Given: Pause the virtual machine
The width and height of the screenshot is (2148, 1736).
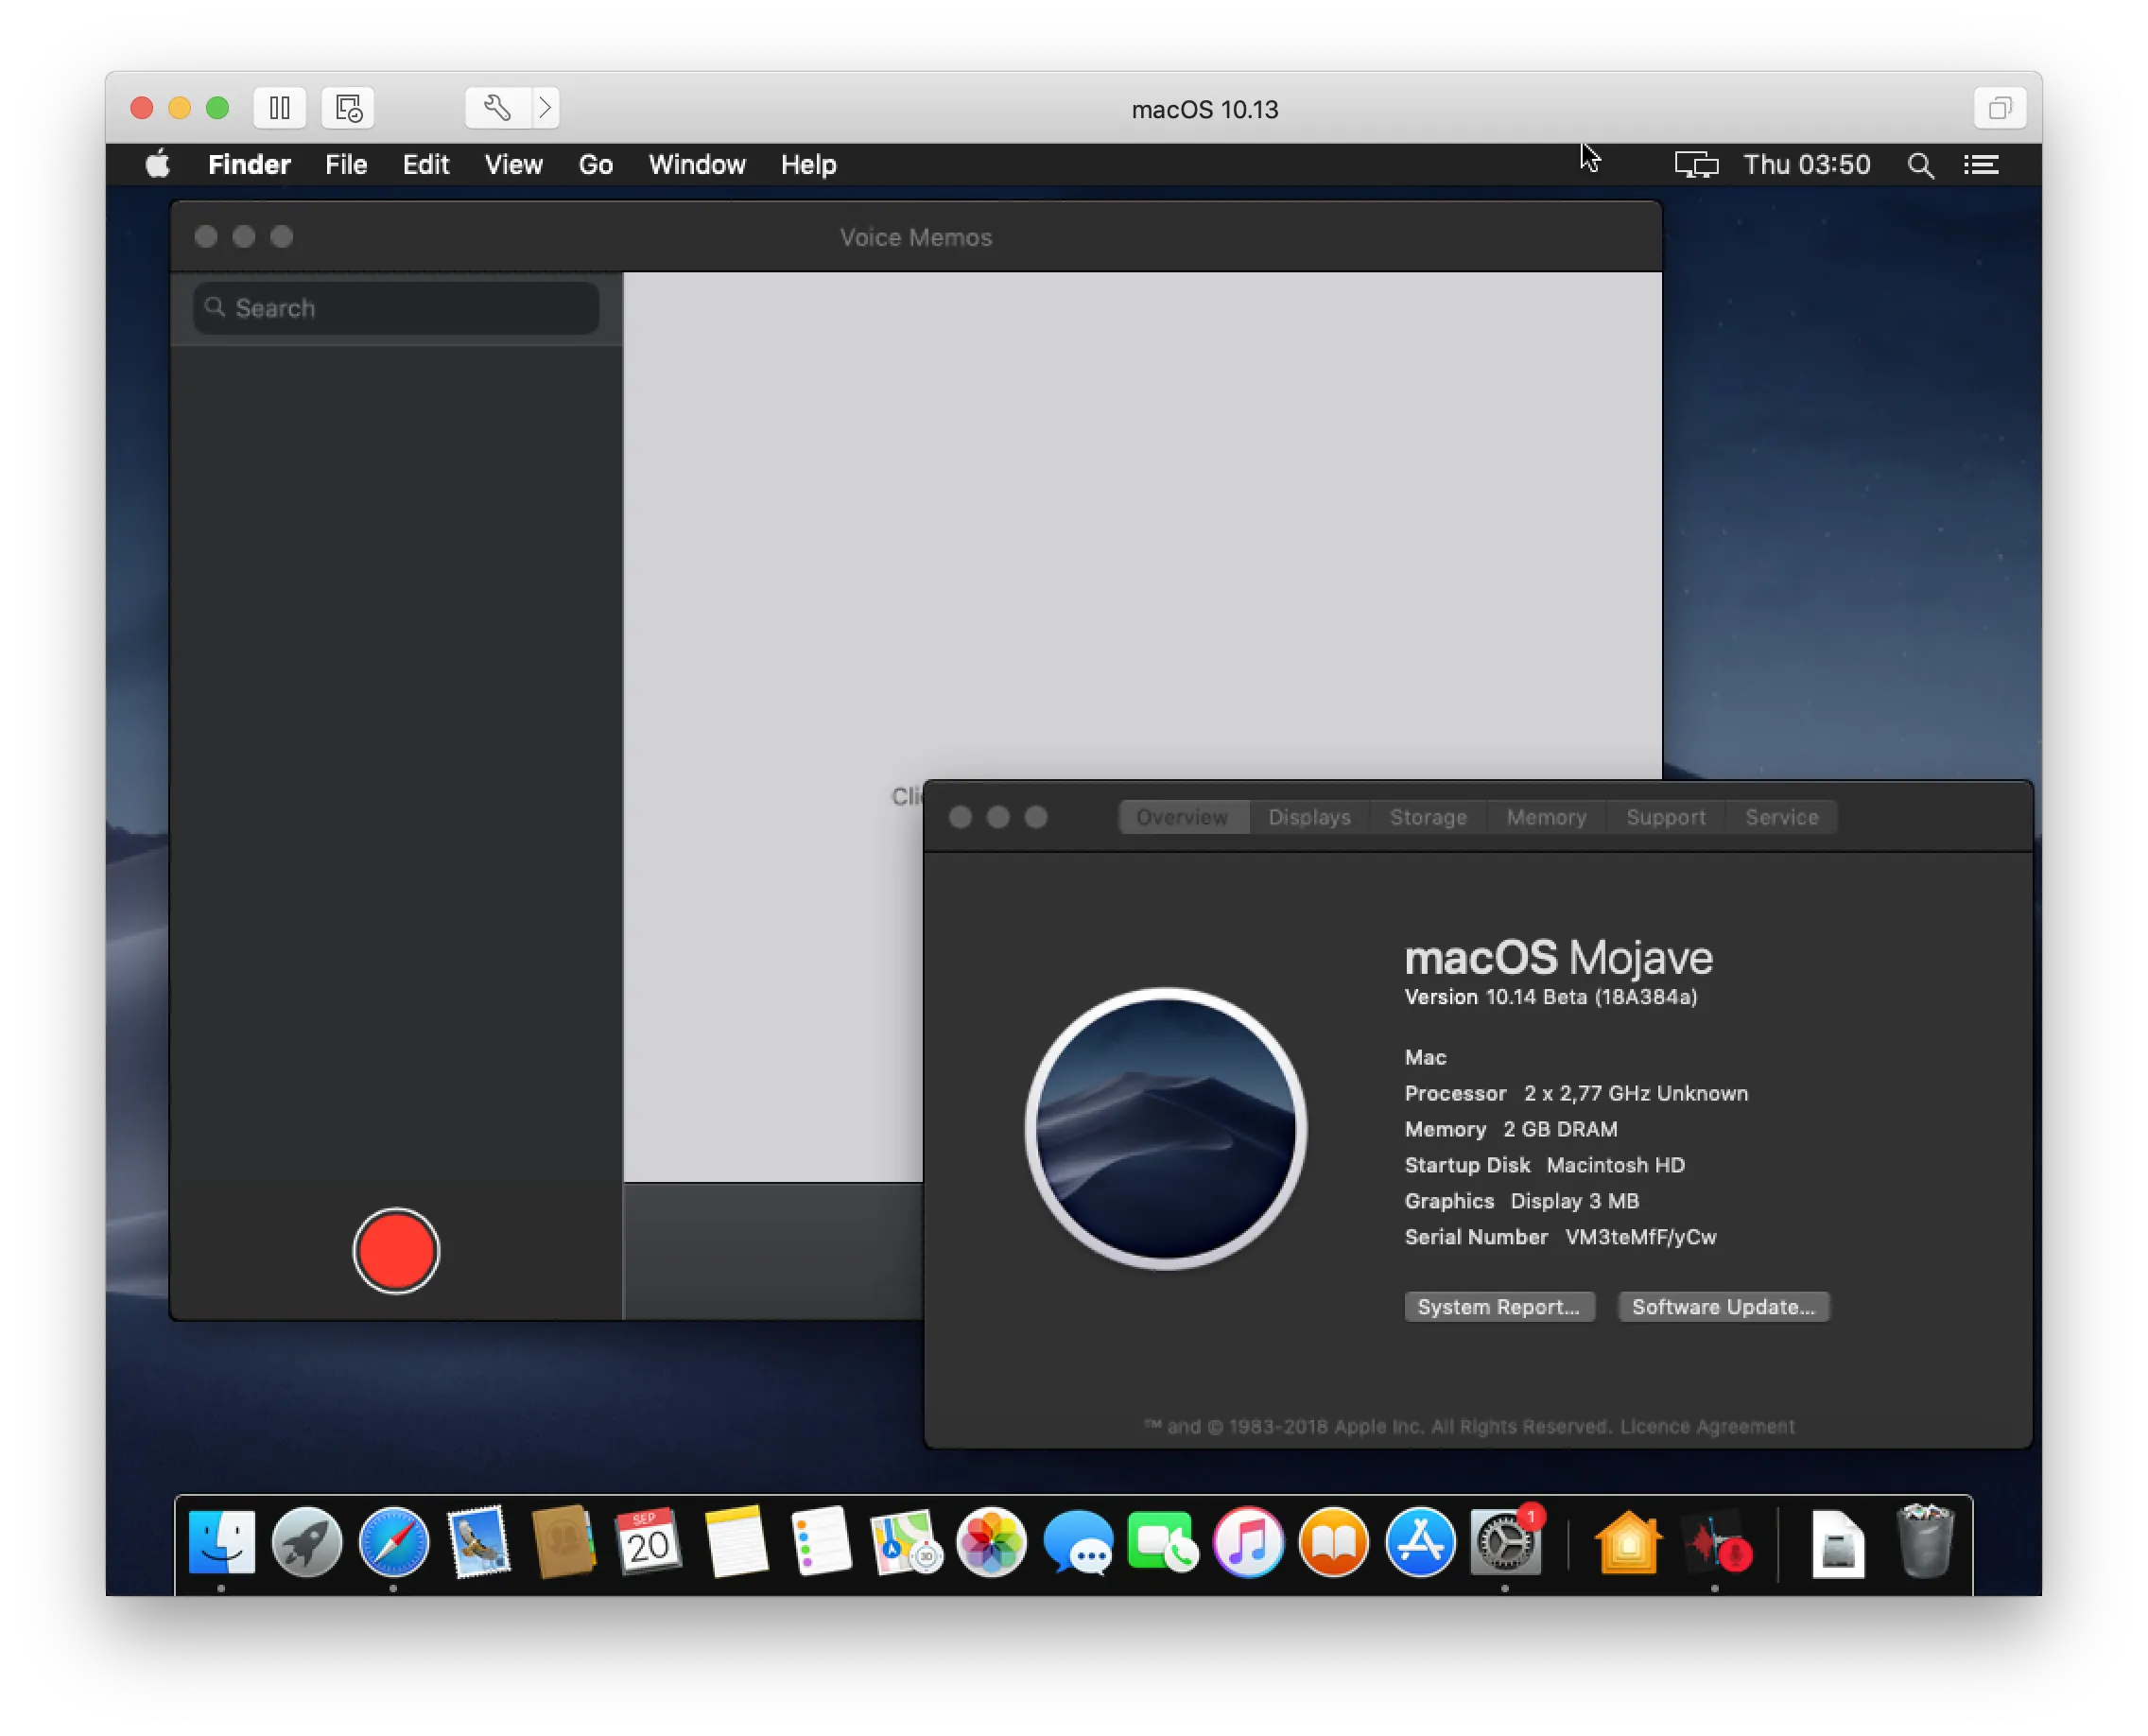Looking at the screenshot, I should pyautogui.click(x=280, y=108).
